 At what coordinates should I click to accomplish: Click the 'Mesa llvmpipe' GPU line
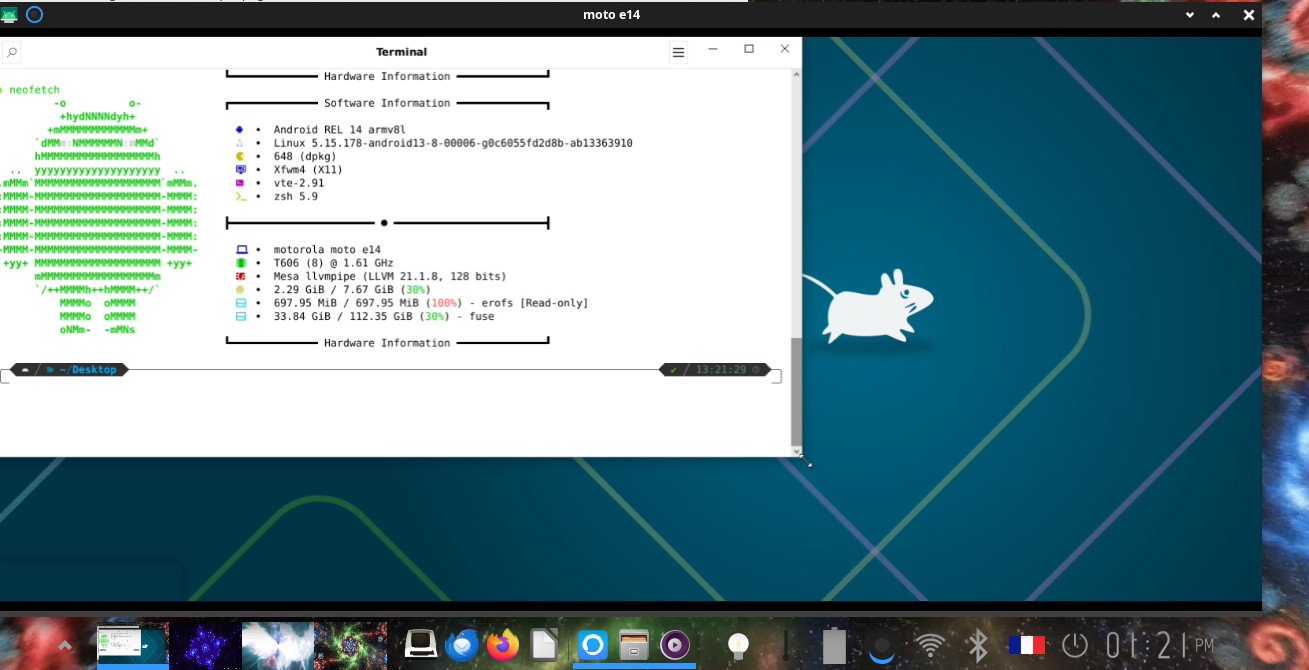(x=390, y=276)
